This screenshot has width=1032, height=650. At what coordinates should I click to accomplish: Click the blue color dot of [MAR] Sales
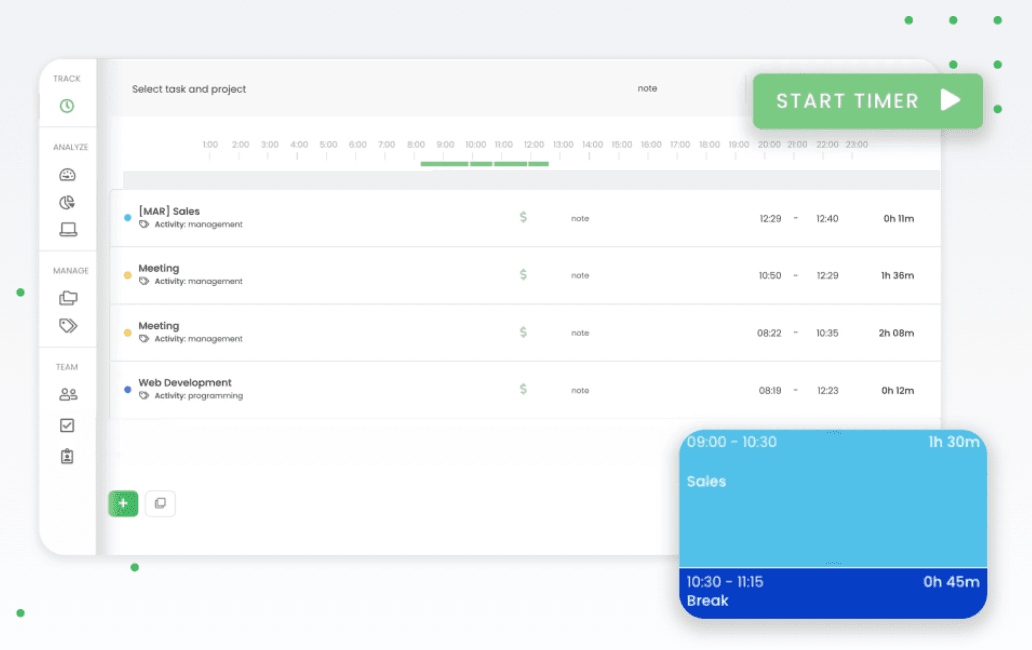(128, 218)
